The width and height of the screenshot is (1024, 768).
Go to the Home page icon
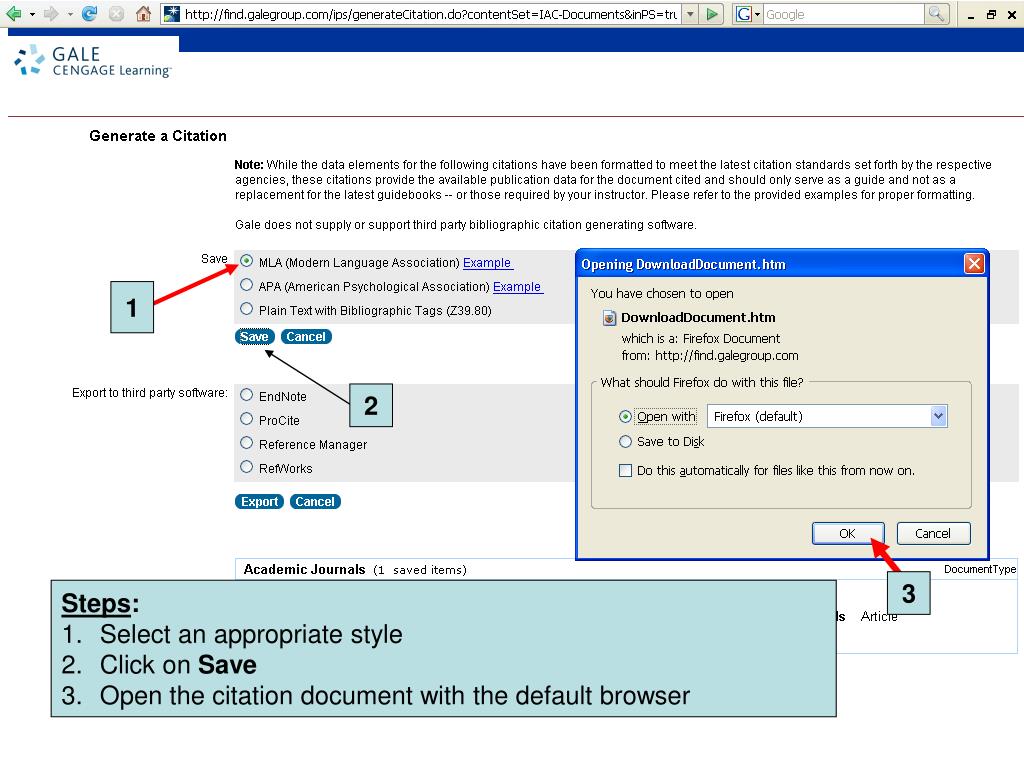(x=144, y=14)
